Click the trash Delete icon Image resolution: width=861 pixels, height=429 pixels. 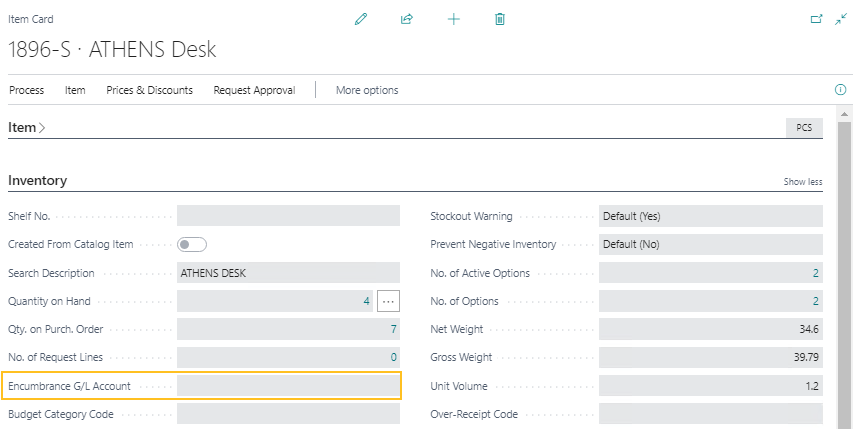(500, 19)
